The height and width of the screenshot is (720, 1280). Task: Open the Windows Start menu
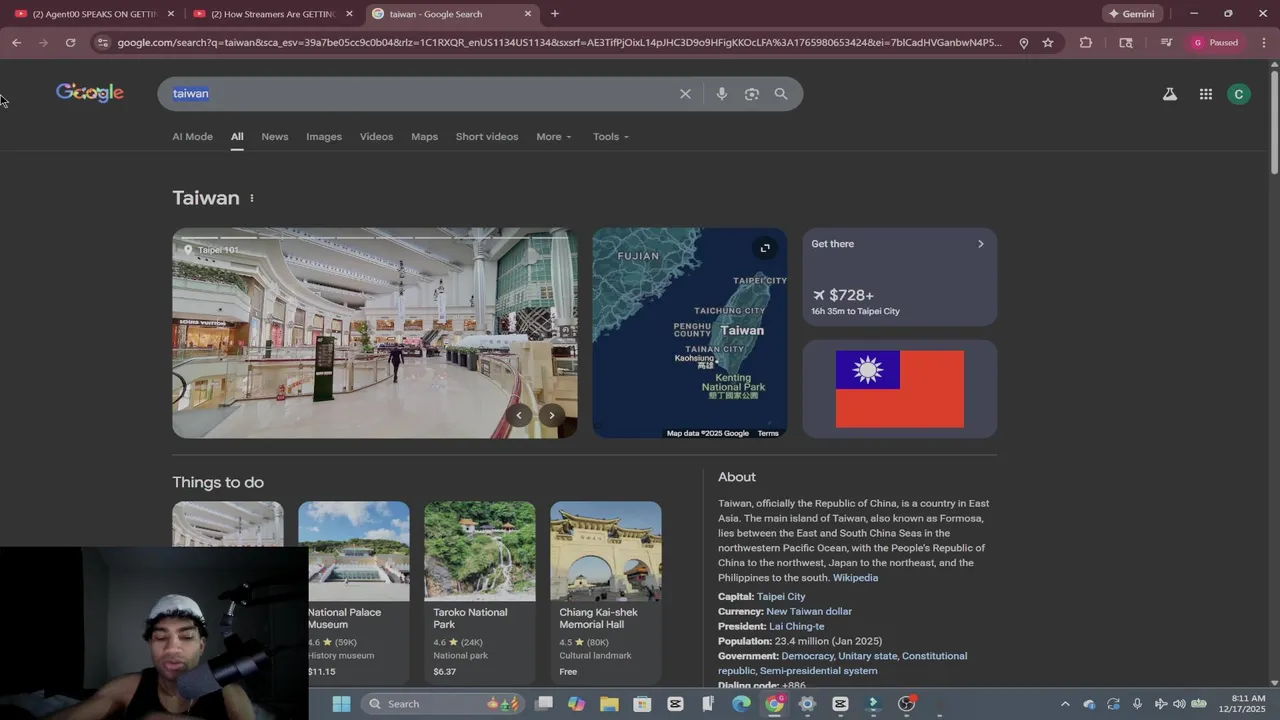click(341, 704)
